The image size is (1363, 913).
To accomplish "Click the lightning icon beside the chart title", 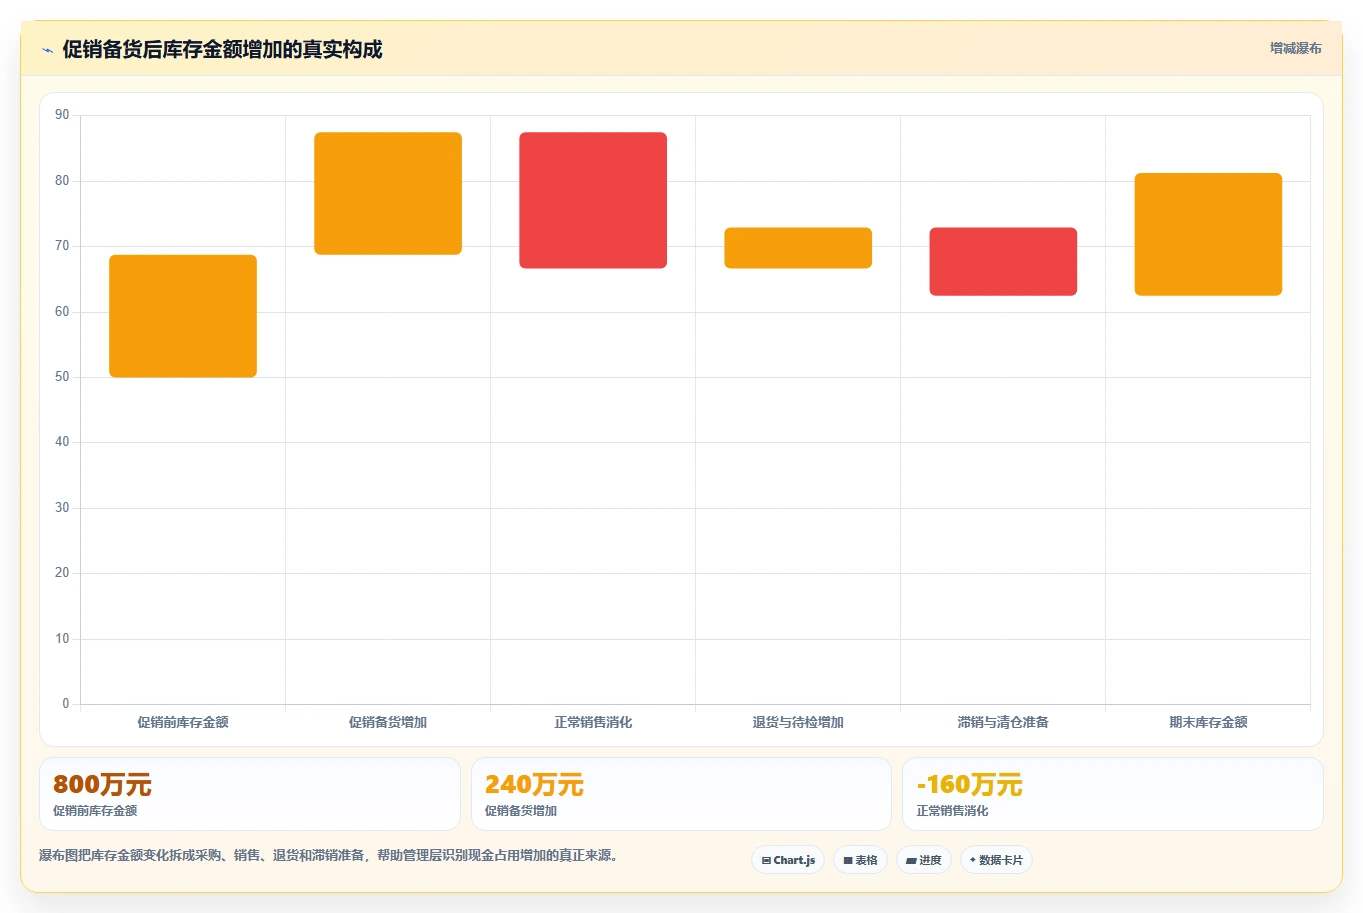I will [47, 50].
